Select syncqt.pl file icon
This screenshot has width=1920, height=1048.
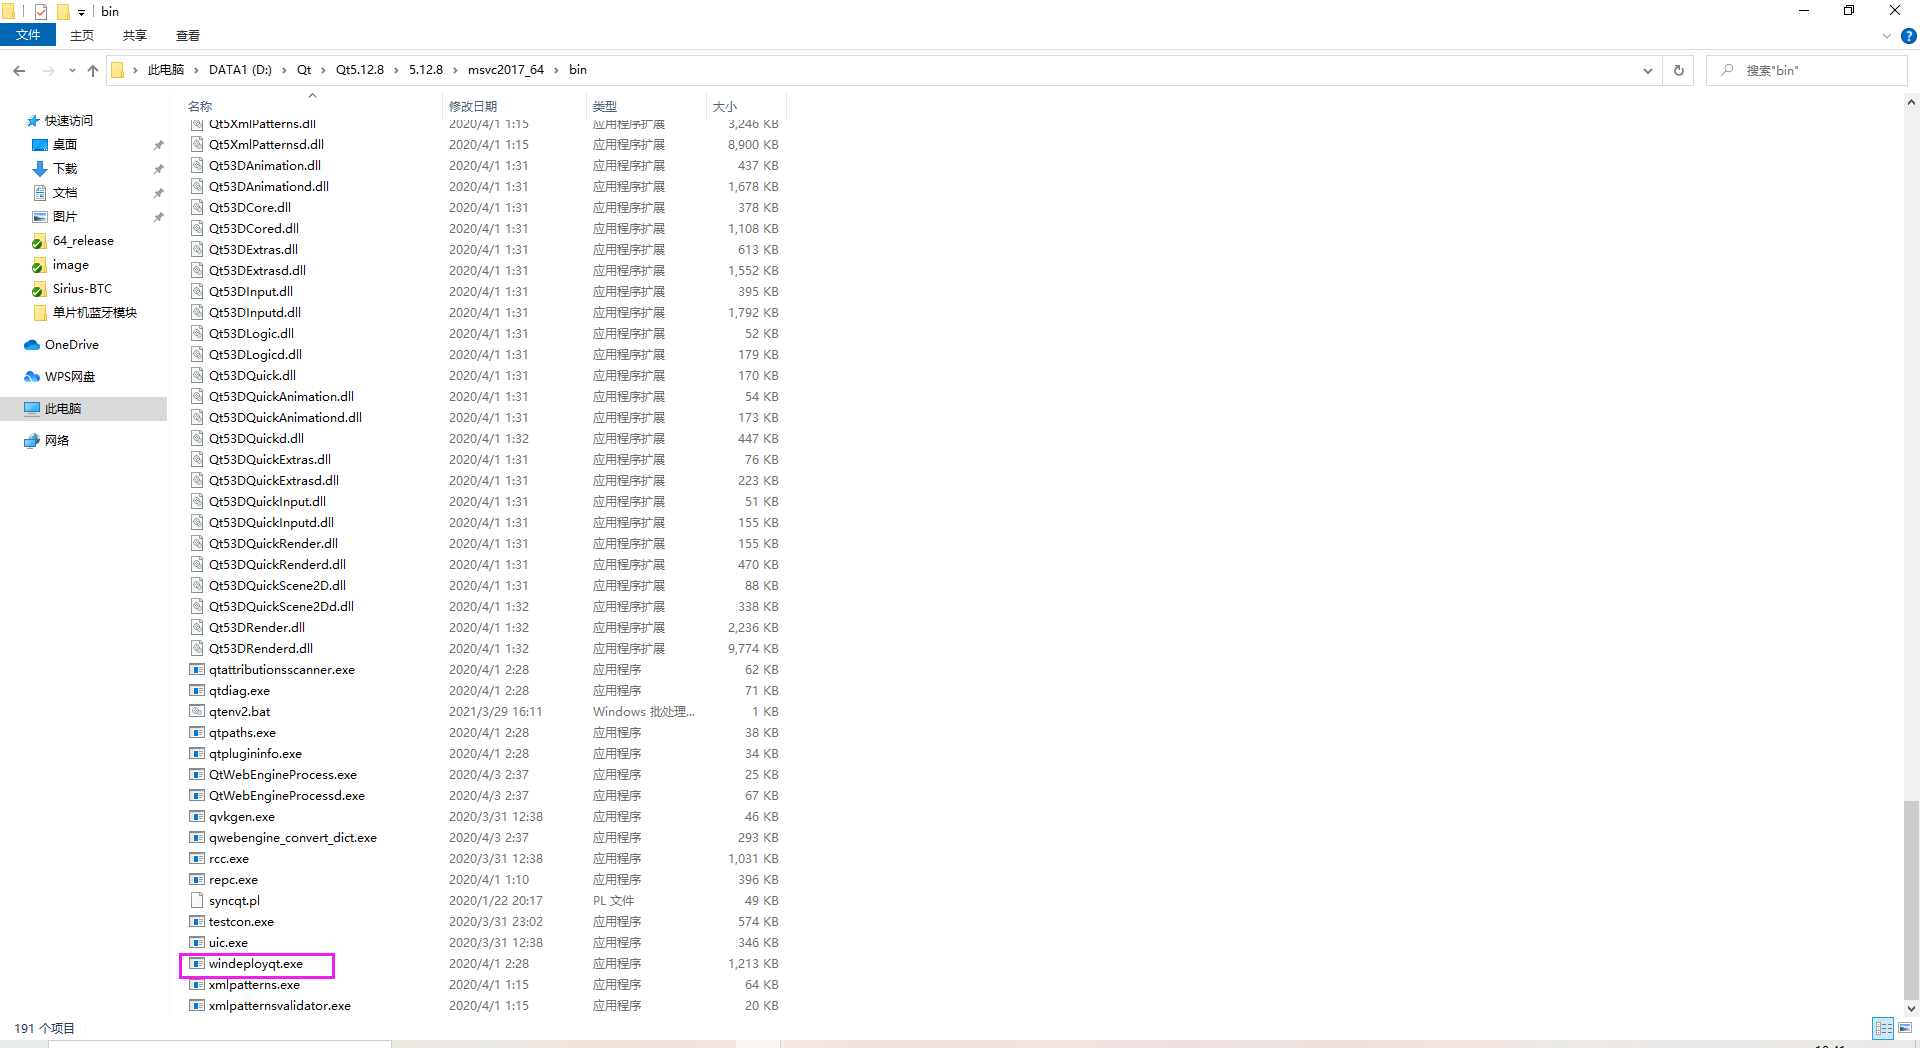[x=197, y=901]
